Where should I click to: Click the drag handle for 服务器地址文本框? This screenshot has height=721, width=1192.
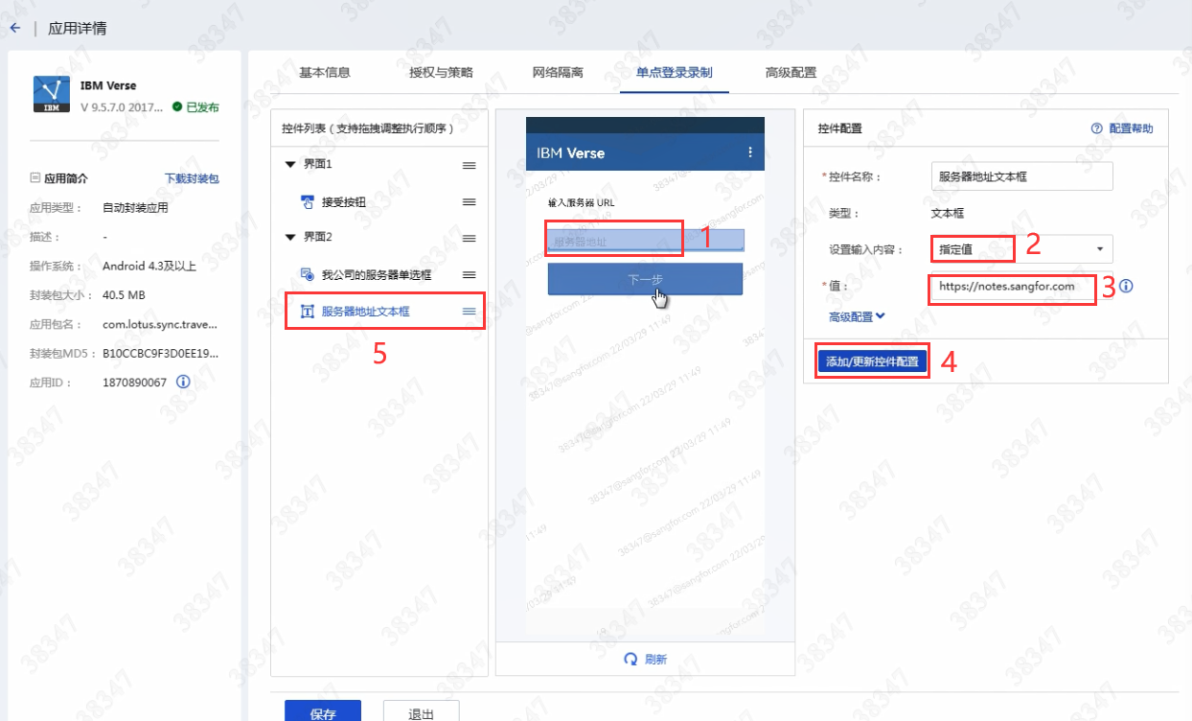[469, 311]
